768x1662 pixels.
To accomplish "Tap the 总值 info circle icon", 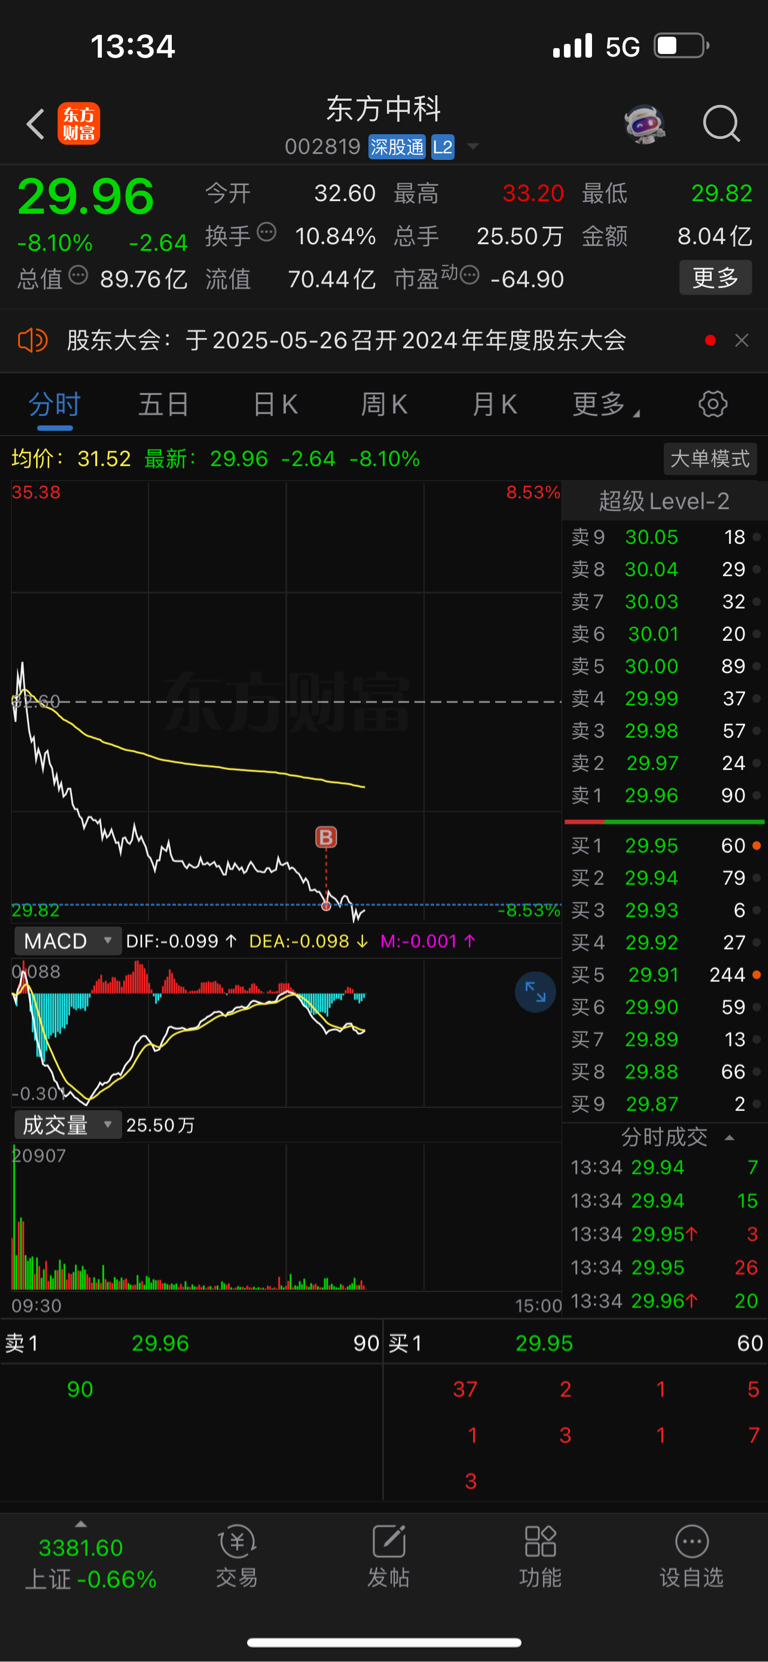I will pyautogui.click(x=78, y=275).
